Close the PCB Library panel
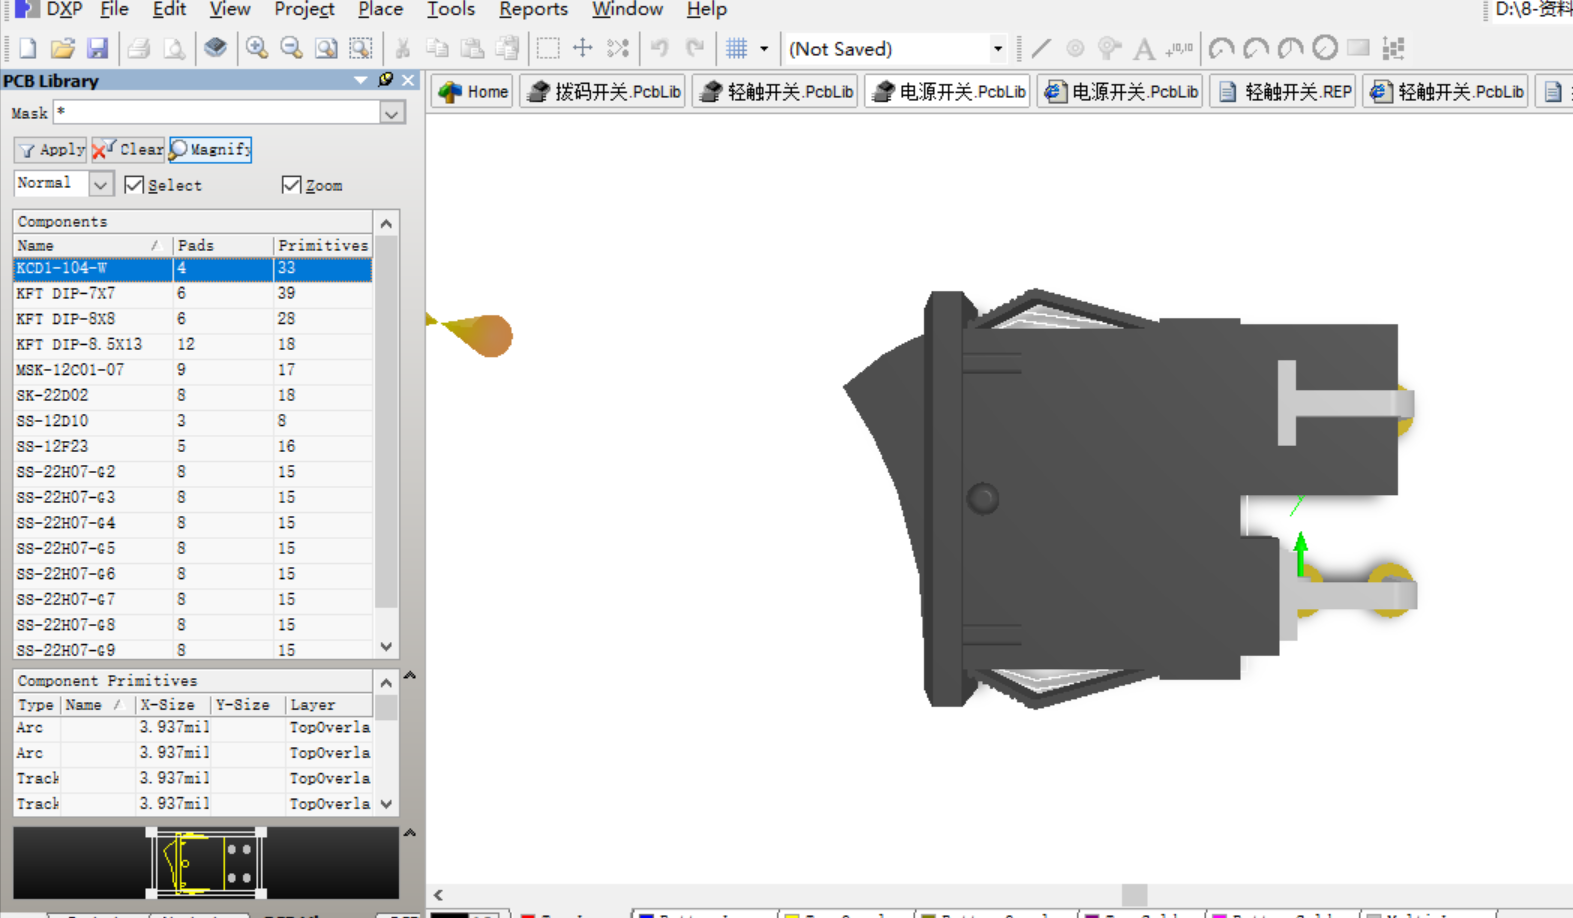This screenshot has width=1573, height=918. pos(408,80)
